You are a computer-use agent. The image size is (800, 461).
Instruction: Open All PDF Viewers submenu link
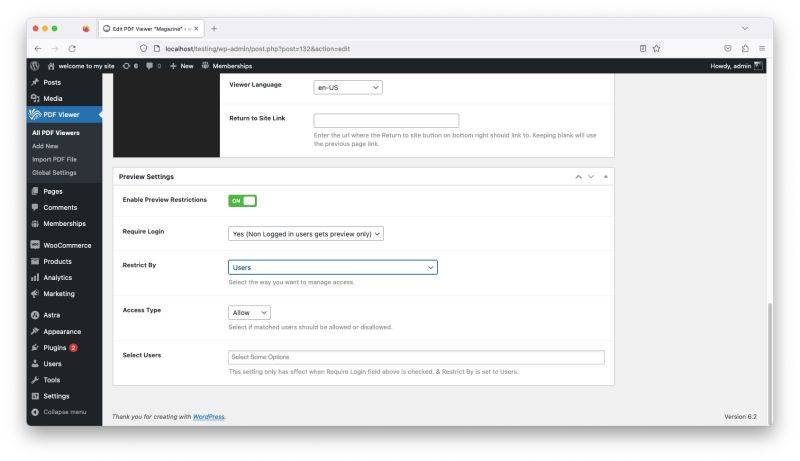[x=56, y=133]
